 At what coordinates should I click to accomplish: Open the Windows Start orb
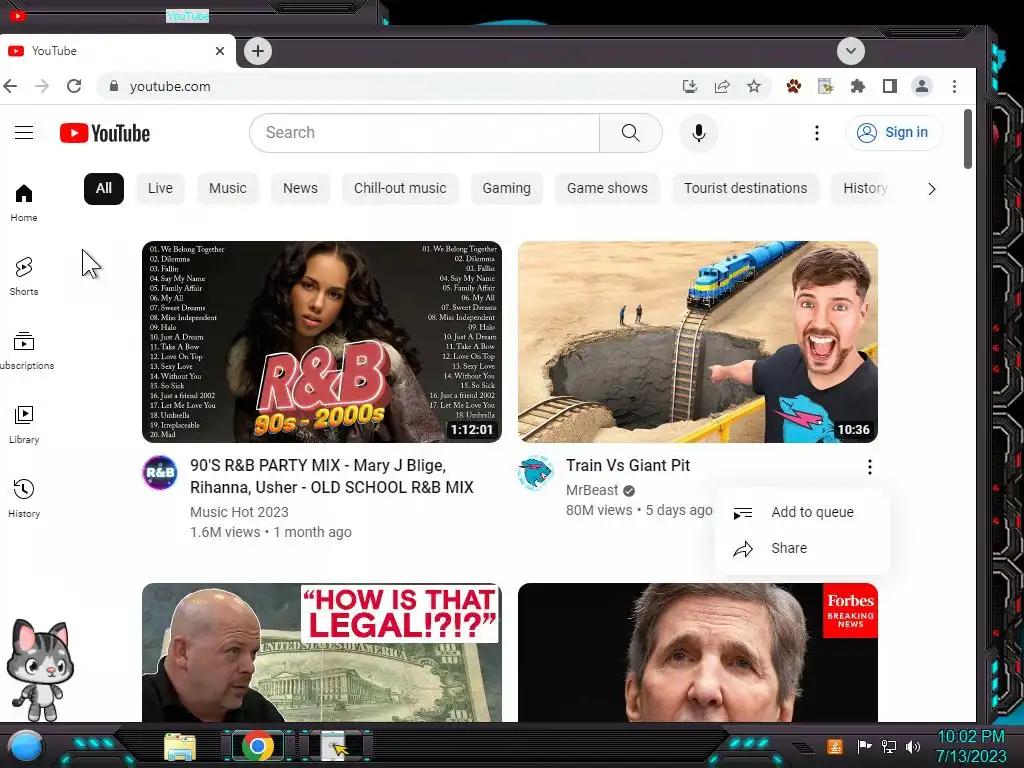(x=25, y=746)
